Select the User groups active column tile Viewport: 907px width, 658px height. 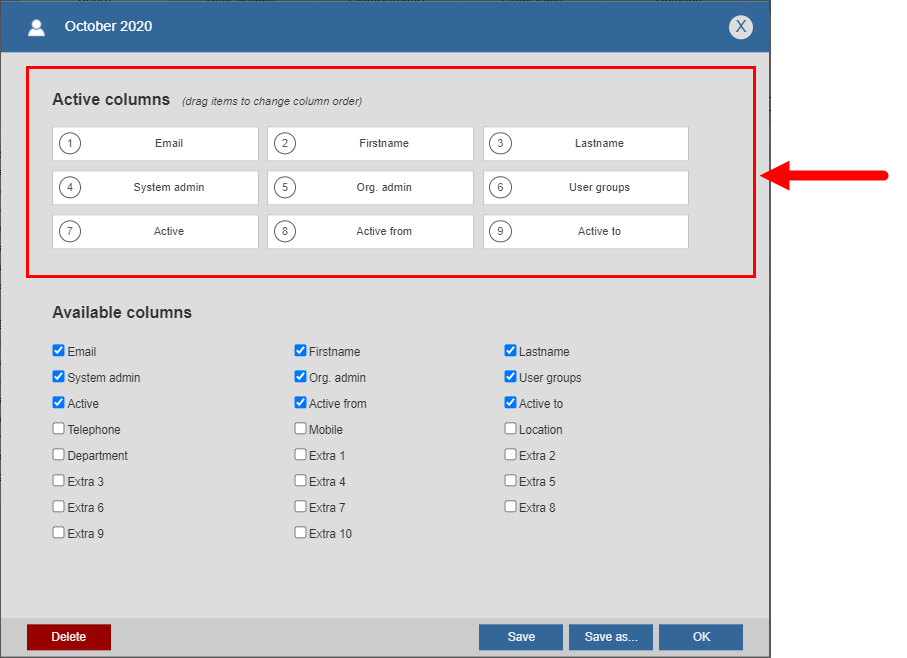586,187
